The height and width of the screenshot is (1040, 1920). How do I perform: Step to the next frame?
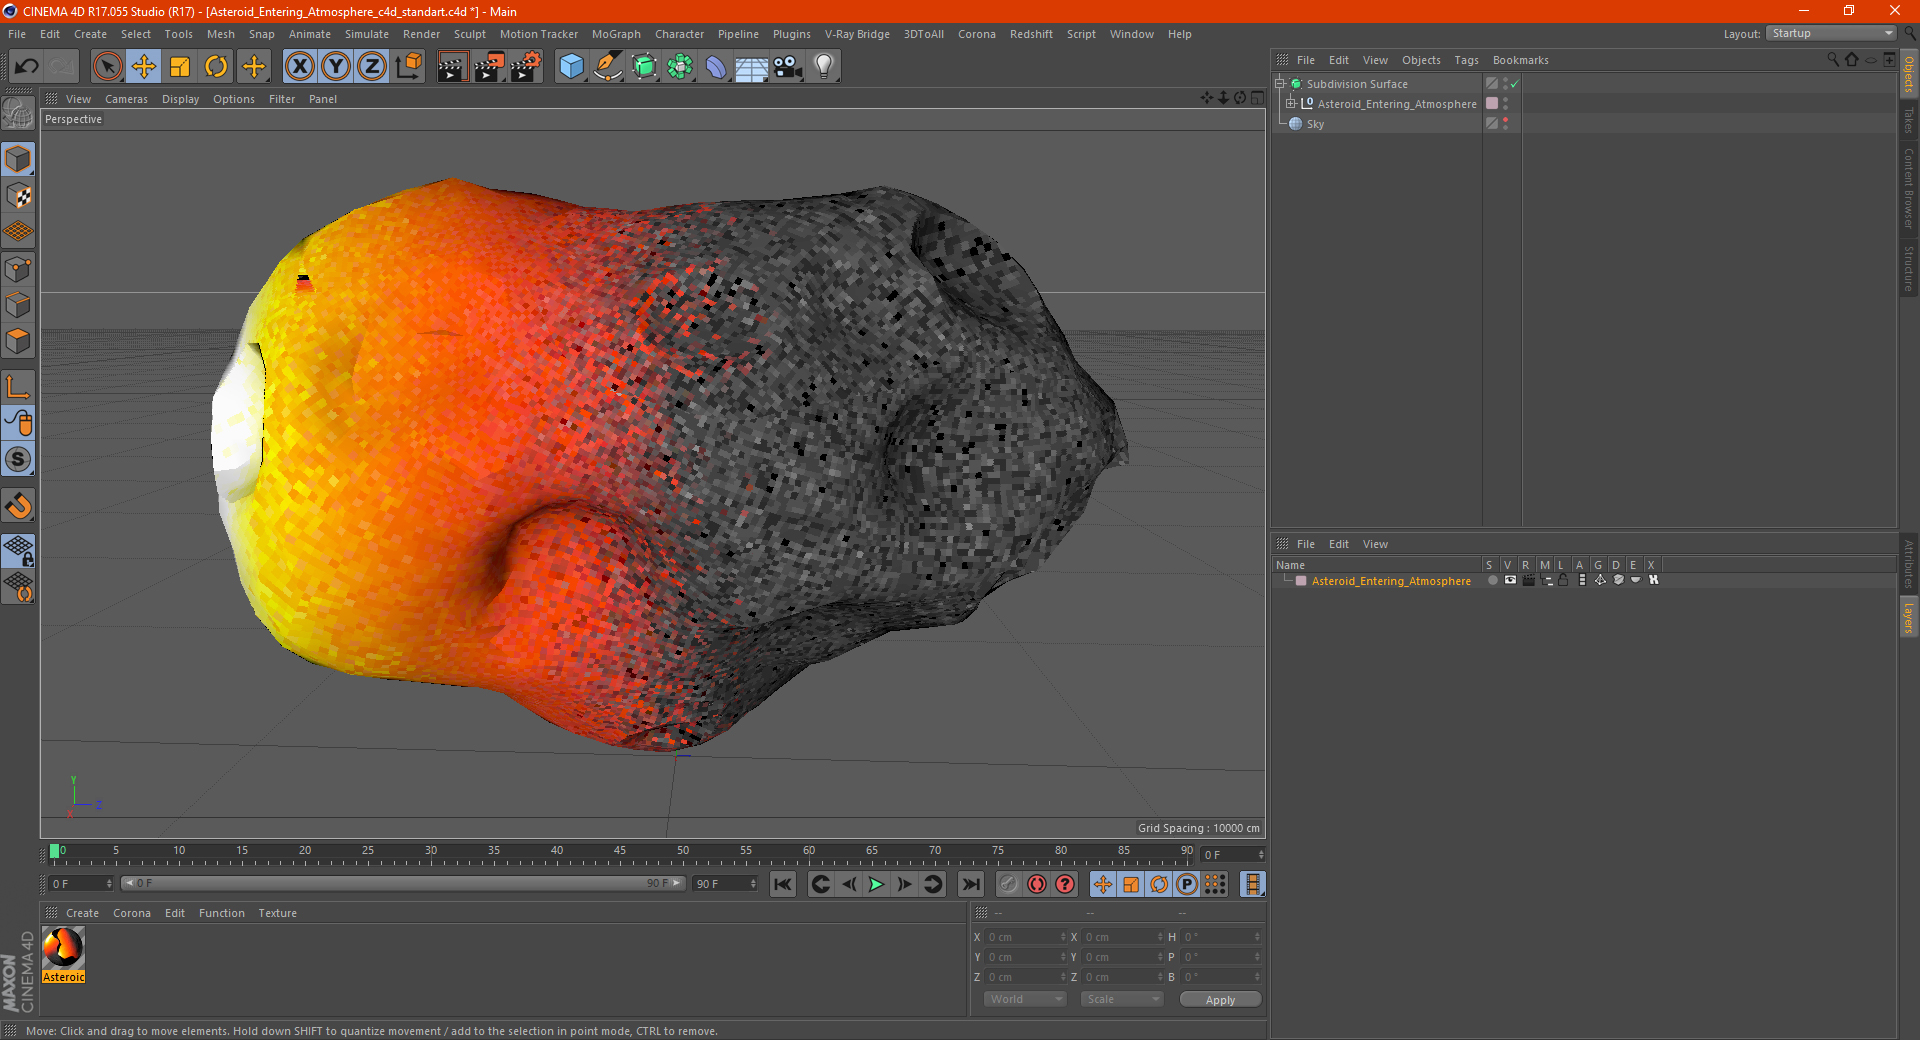pos(904,884)
